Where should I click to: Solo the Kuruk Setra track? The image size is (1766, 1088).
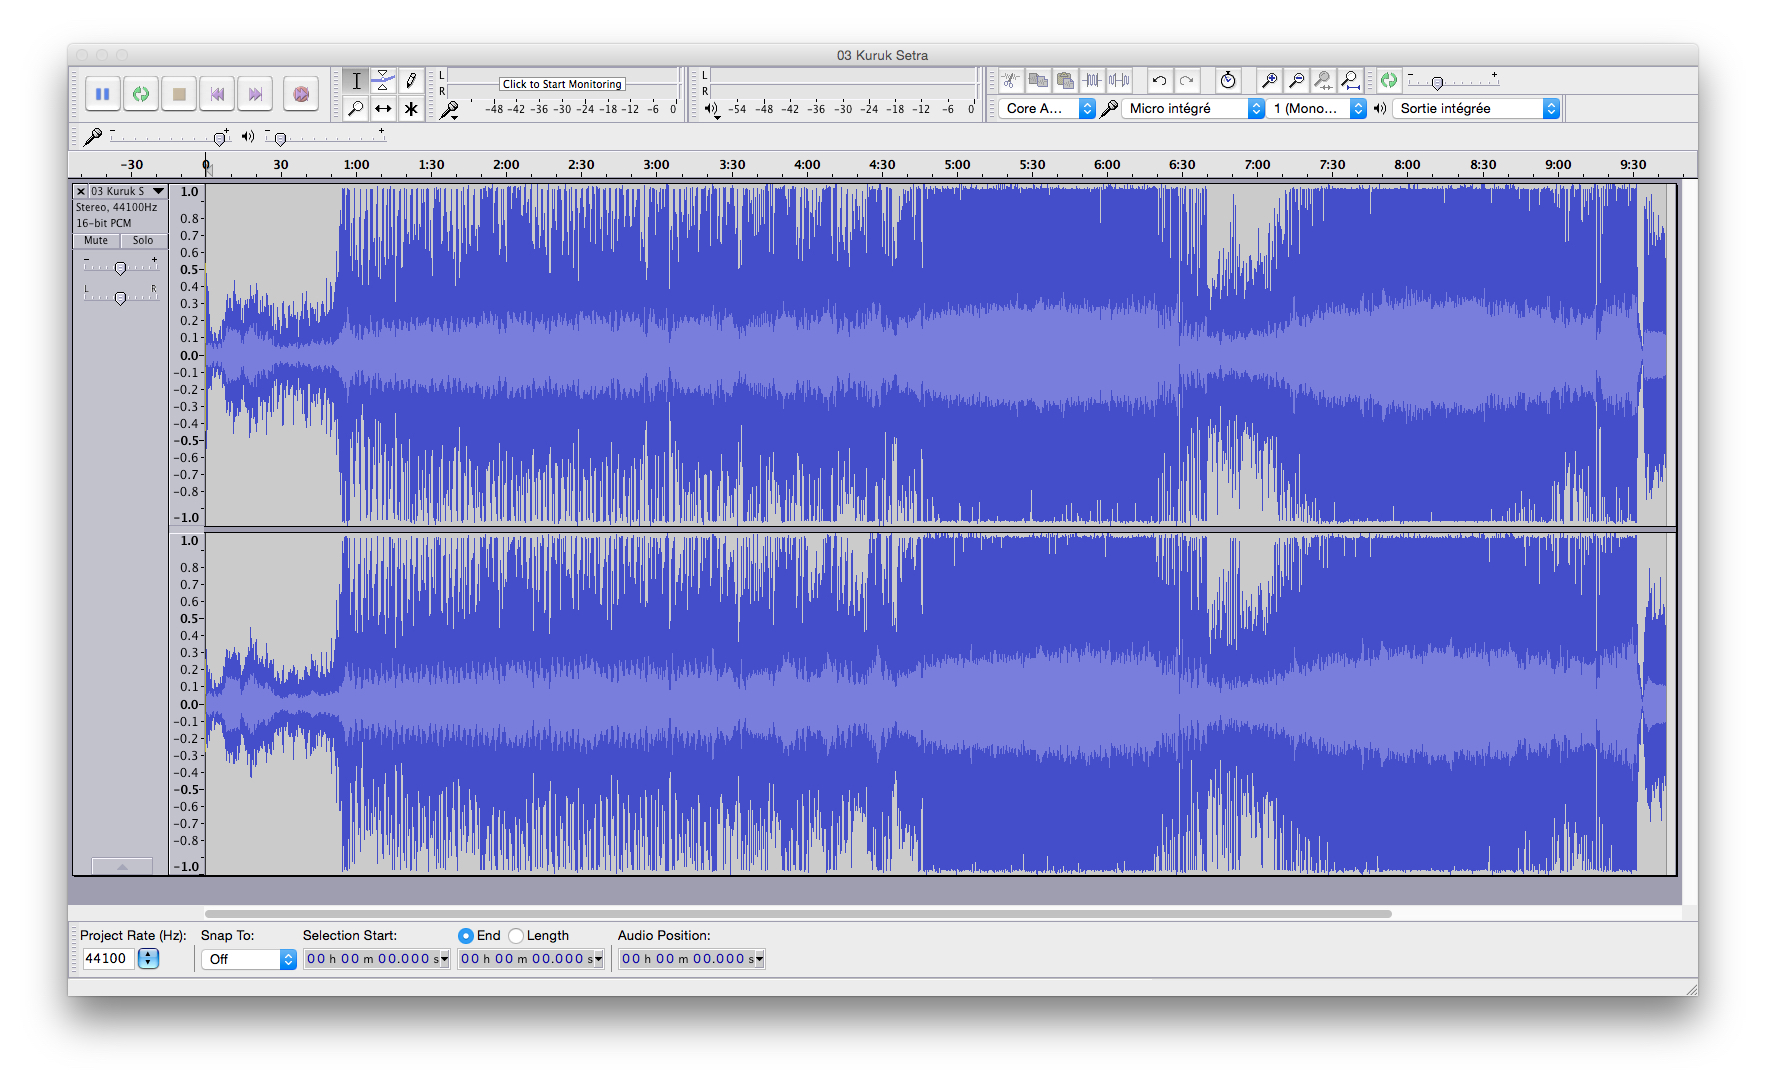pos(143,240)
